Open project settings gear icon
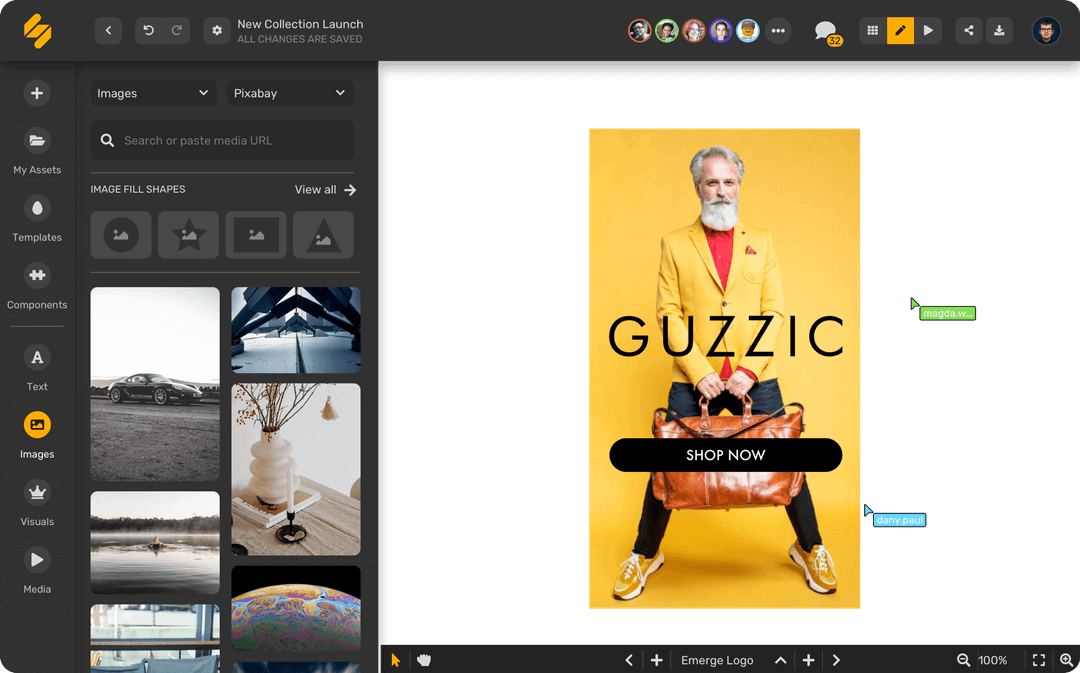 pyautogui.click(x=217, y=31)
